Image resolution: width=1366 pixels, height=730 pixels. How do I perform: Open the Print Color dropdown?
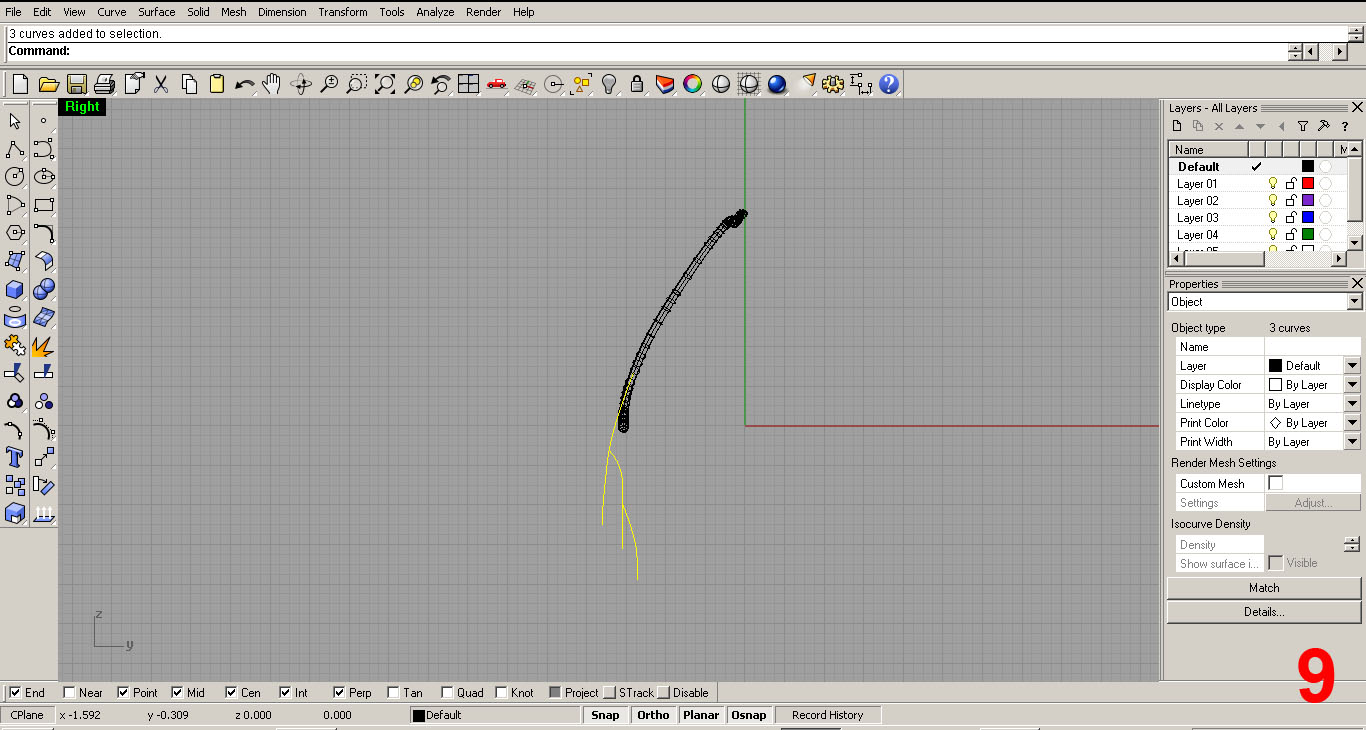tap(1352, 423)
